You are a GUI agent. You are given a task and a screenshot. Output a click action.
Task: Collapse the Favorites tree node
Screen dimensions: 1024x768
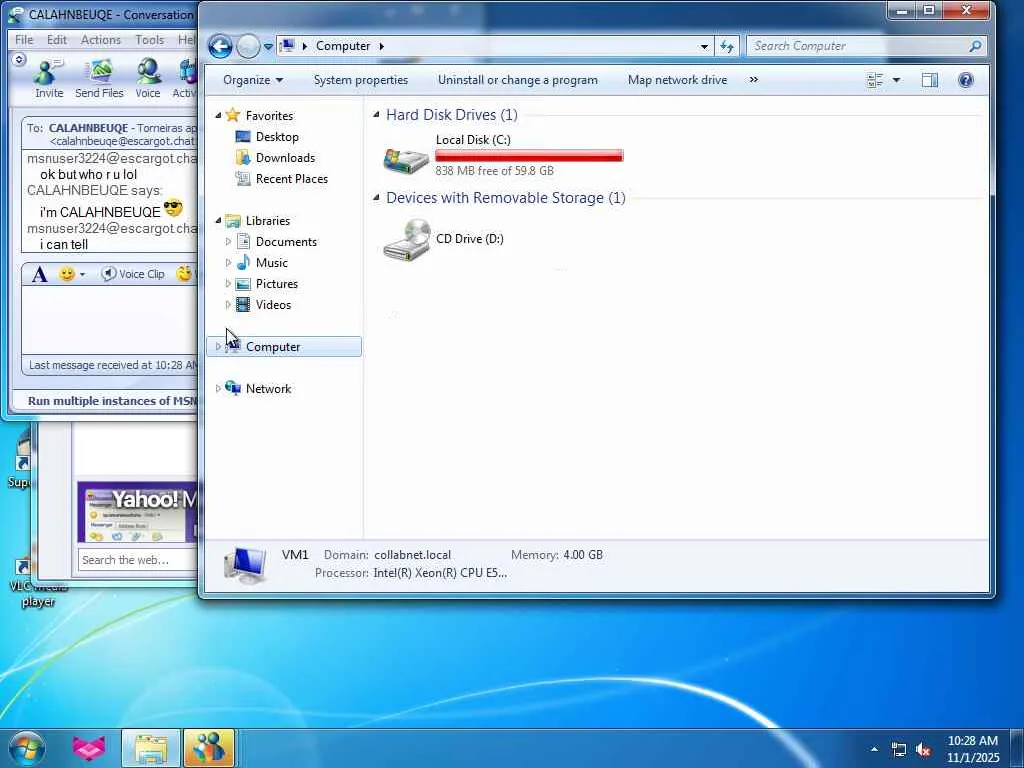point(218,116)
